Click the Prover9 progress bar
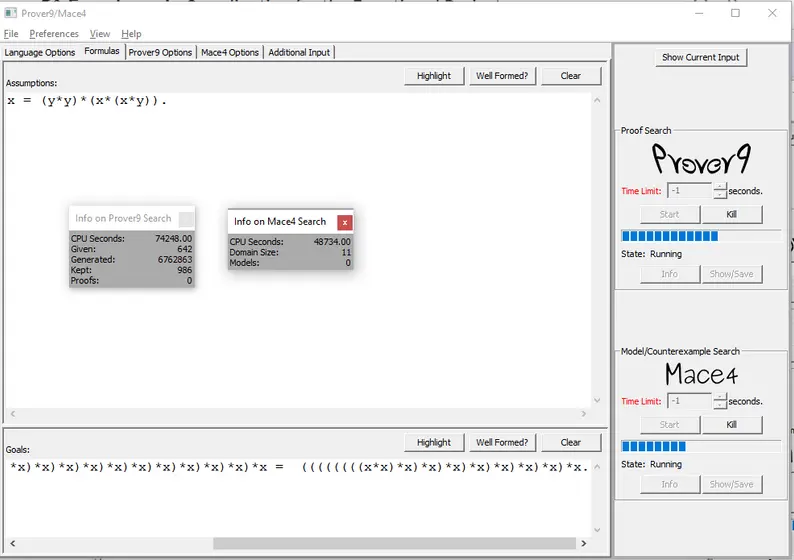Image resolution: width=794 pixels, height=560 pixels. click(x=701, y=236)
